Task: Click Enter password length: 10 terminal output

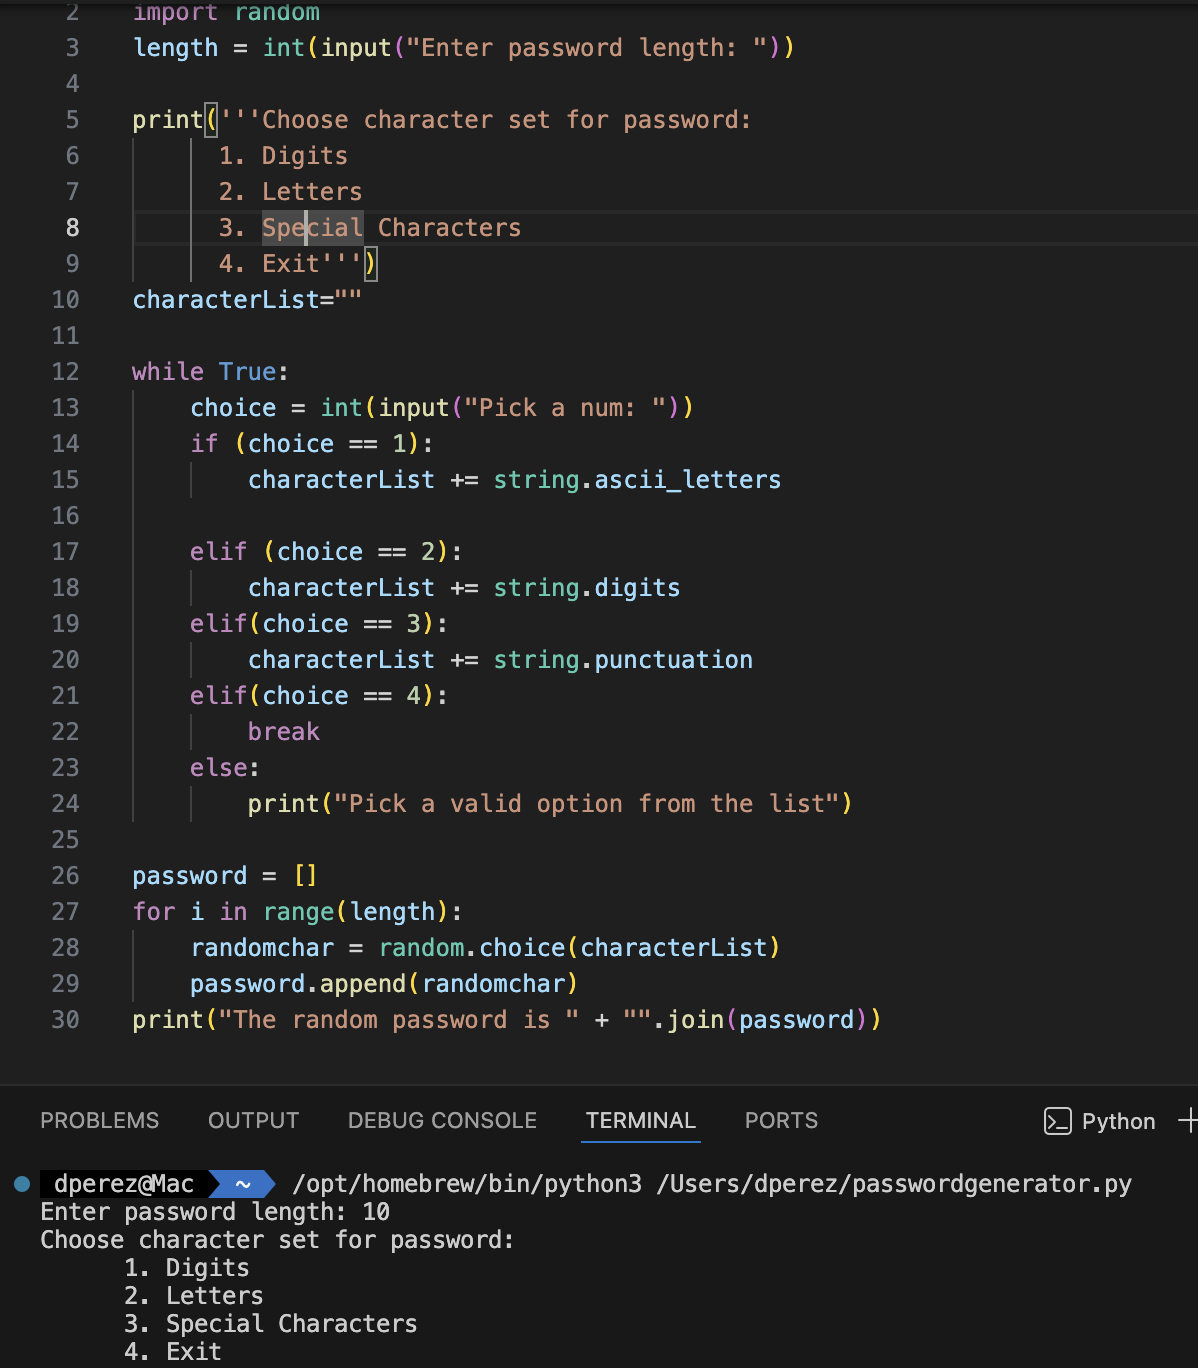Action: coord(214,1211)
